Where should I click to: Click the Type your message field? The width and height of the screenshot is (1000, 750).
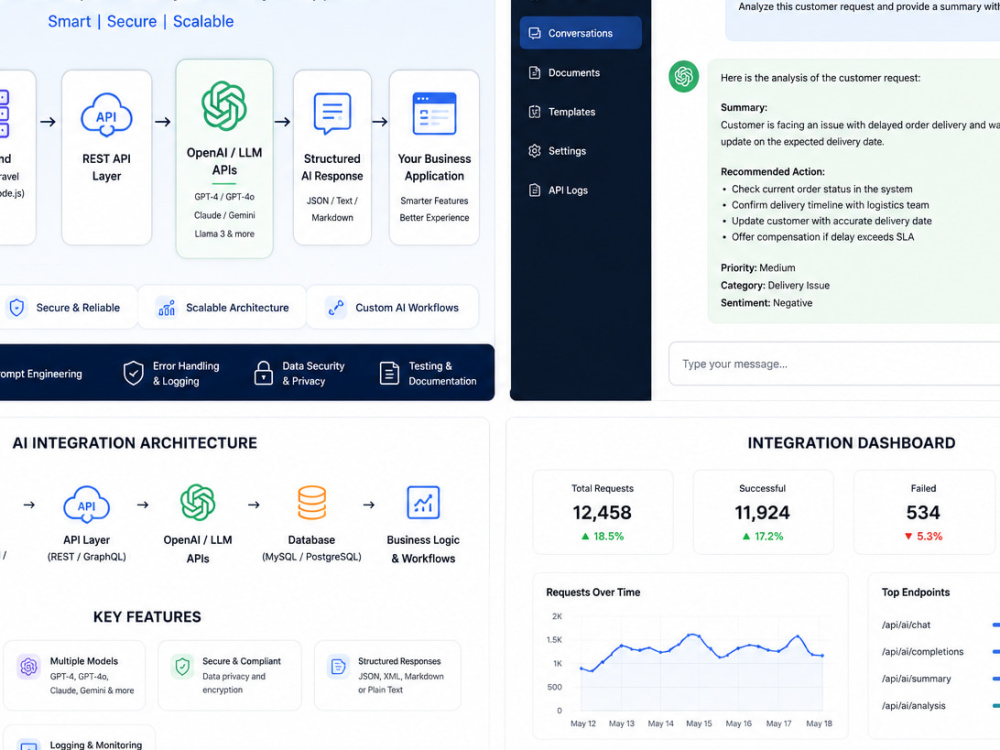(834, 364)
